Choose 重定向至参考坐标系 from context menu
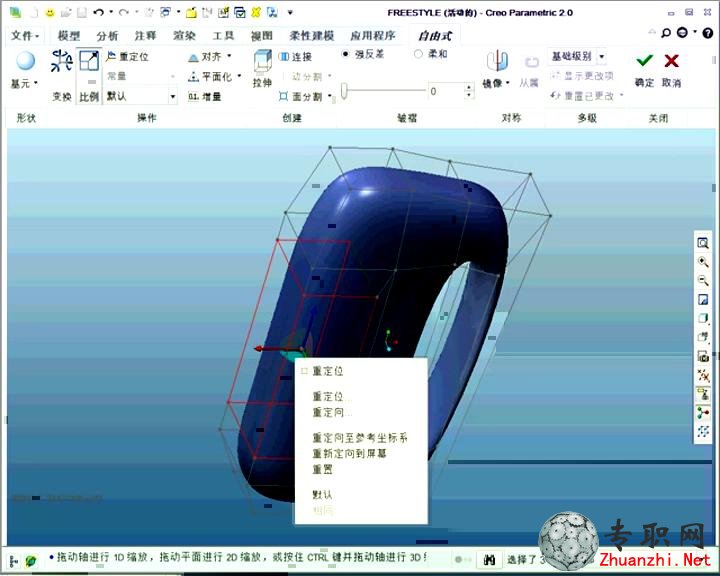The width and height of the screenshot is (720, 576). pyautogui.click(x=360, y=438)
